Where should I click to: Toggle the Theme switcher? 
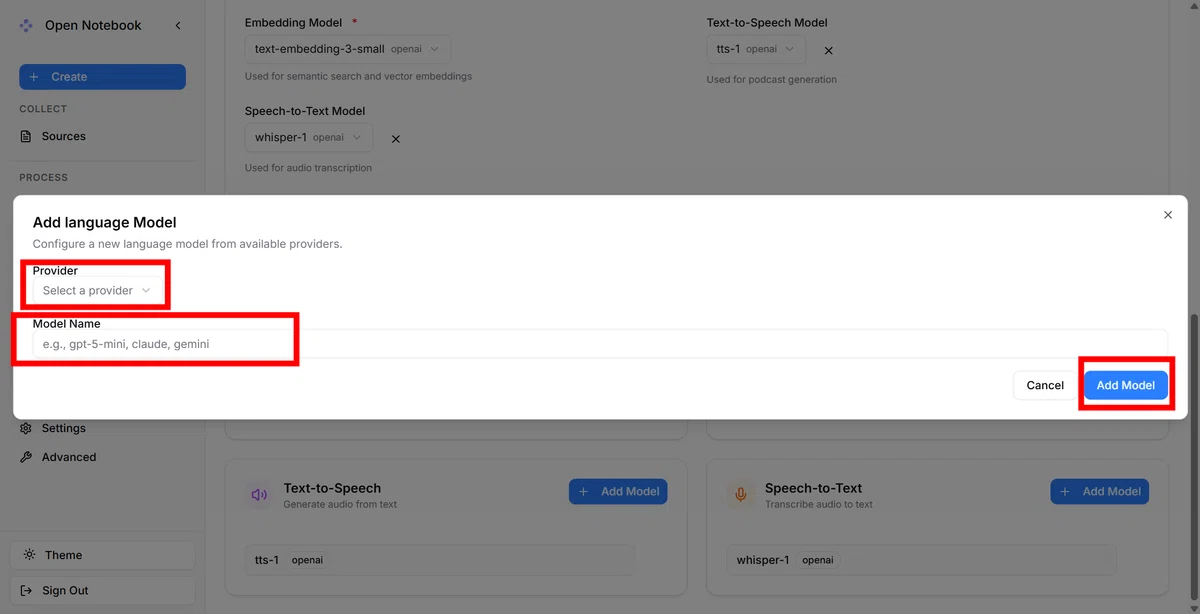102,555
